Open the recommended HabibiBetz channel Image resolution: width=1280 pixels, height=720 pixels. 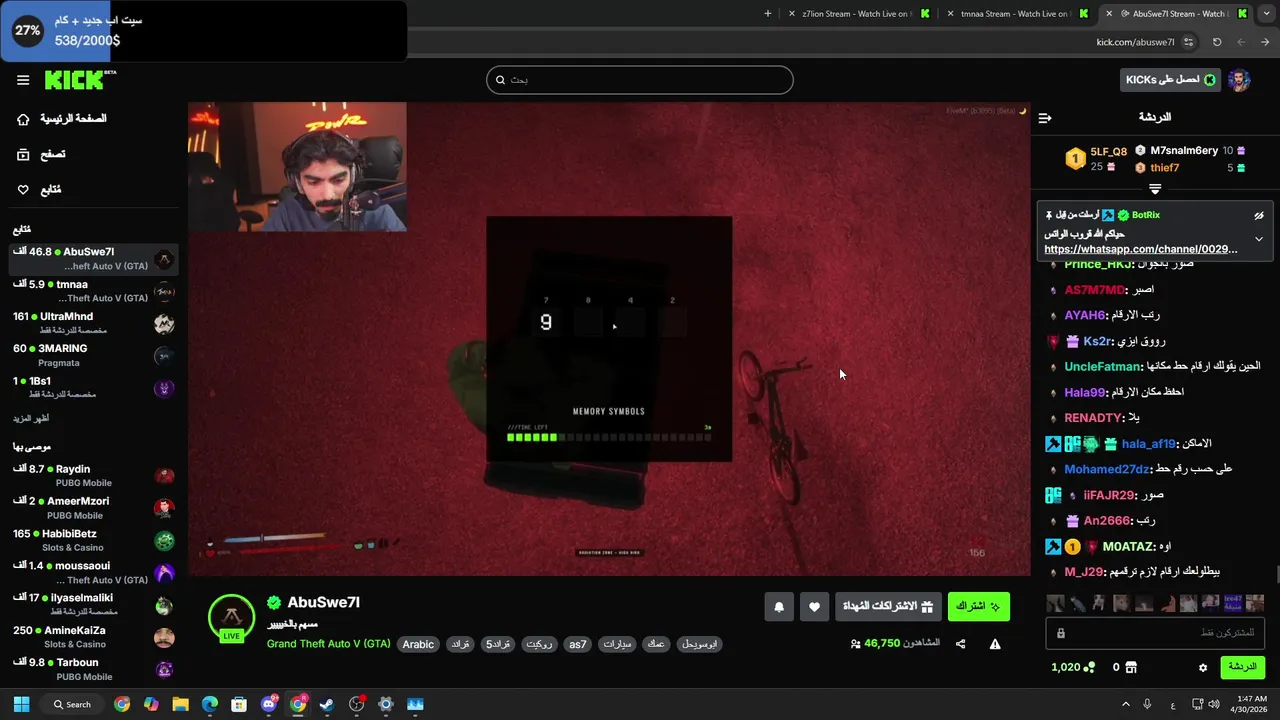tap(93, 540)
